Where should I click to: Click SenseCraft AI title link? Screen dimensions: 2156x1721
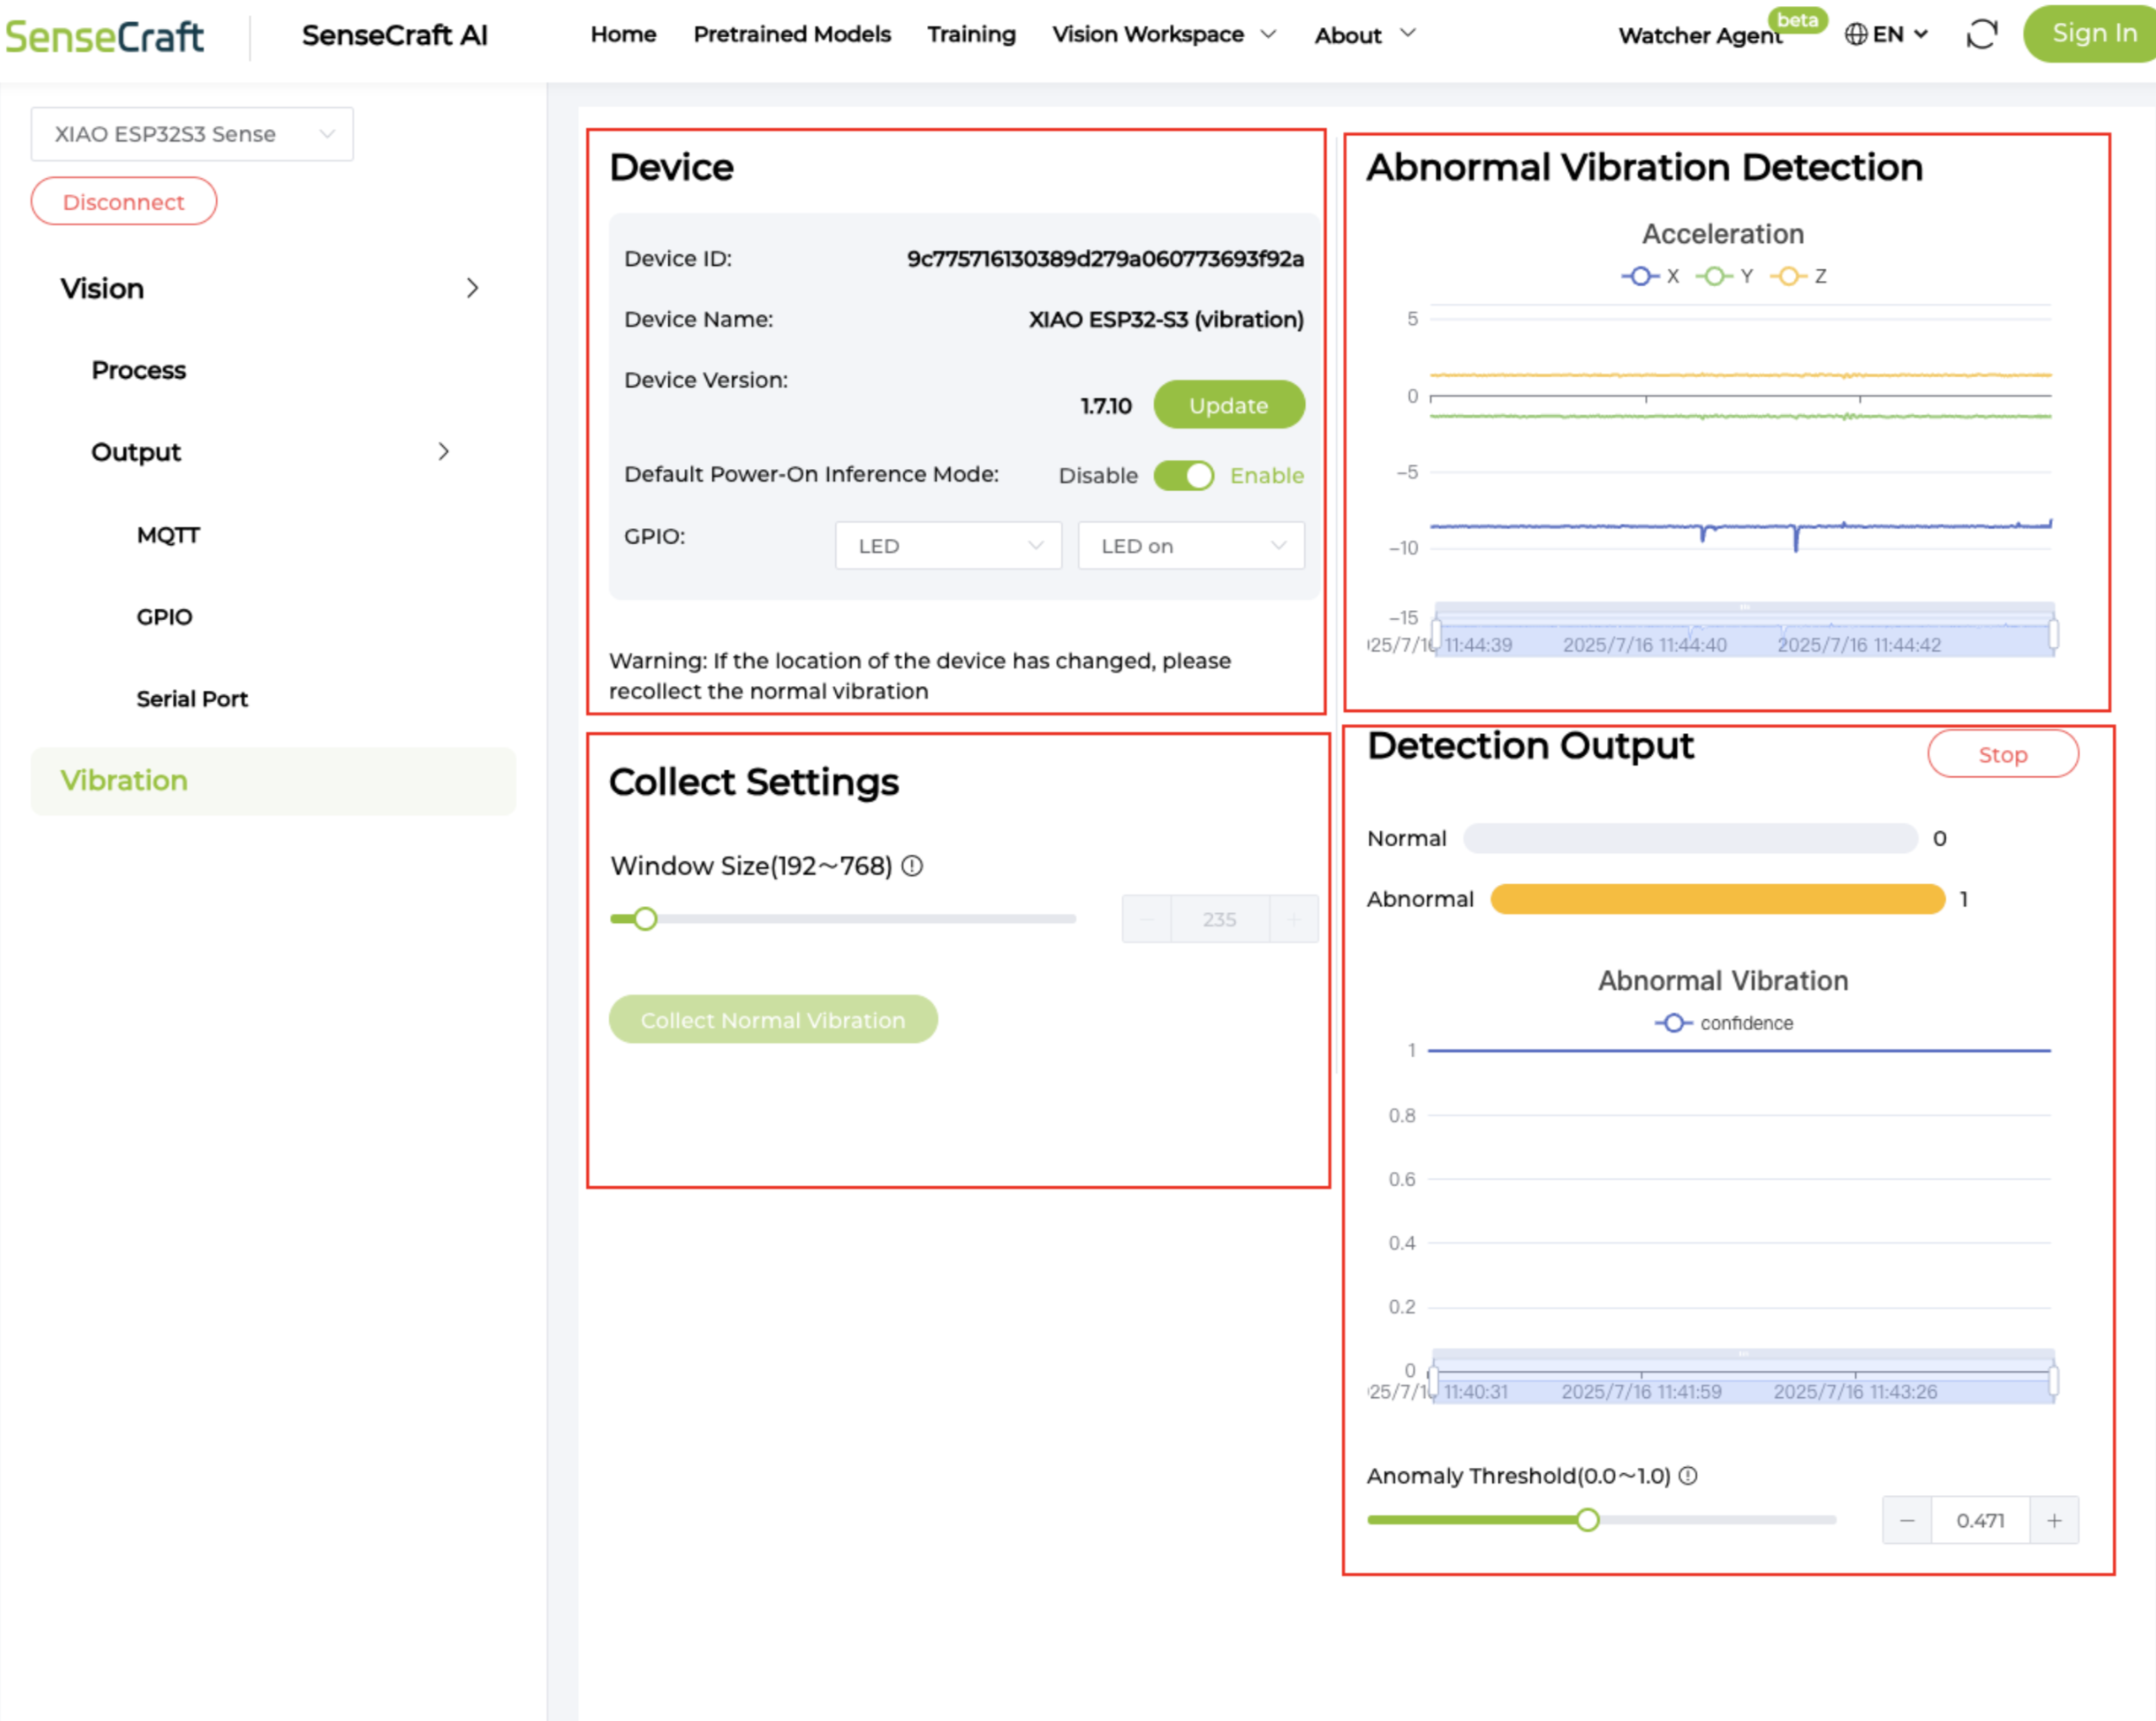(395, 35)
